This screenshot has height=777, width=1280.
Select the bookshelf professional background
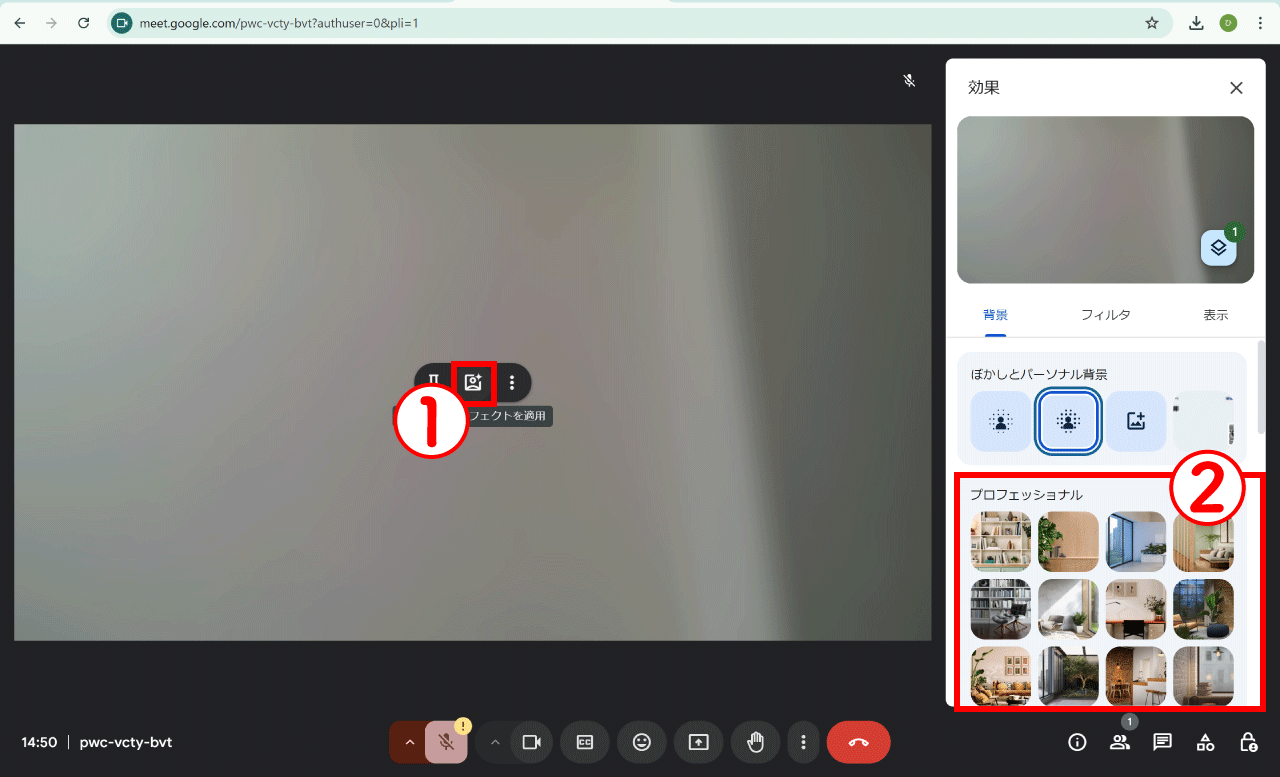tap(1000, 541)
